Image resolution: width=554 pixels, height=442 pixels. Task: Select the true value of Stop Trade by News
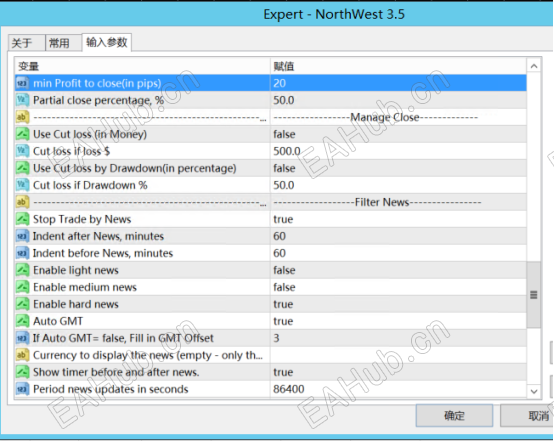point(283,219)
